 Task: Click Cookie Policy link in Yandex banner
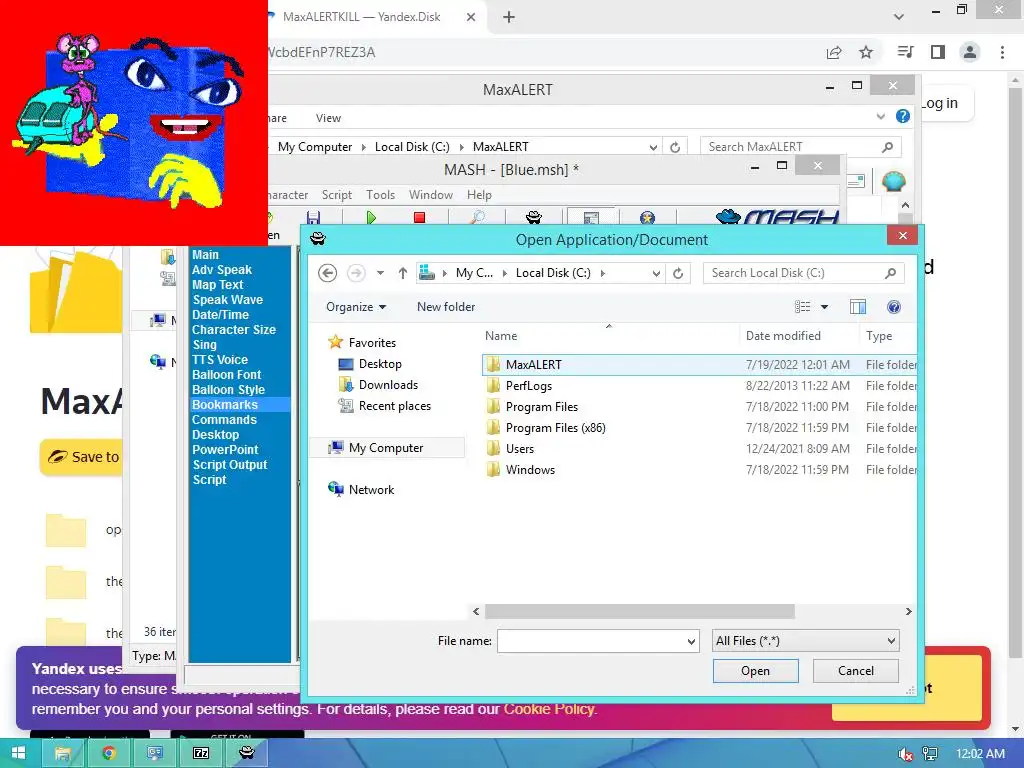coord(549,709)
